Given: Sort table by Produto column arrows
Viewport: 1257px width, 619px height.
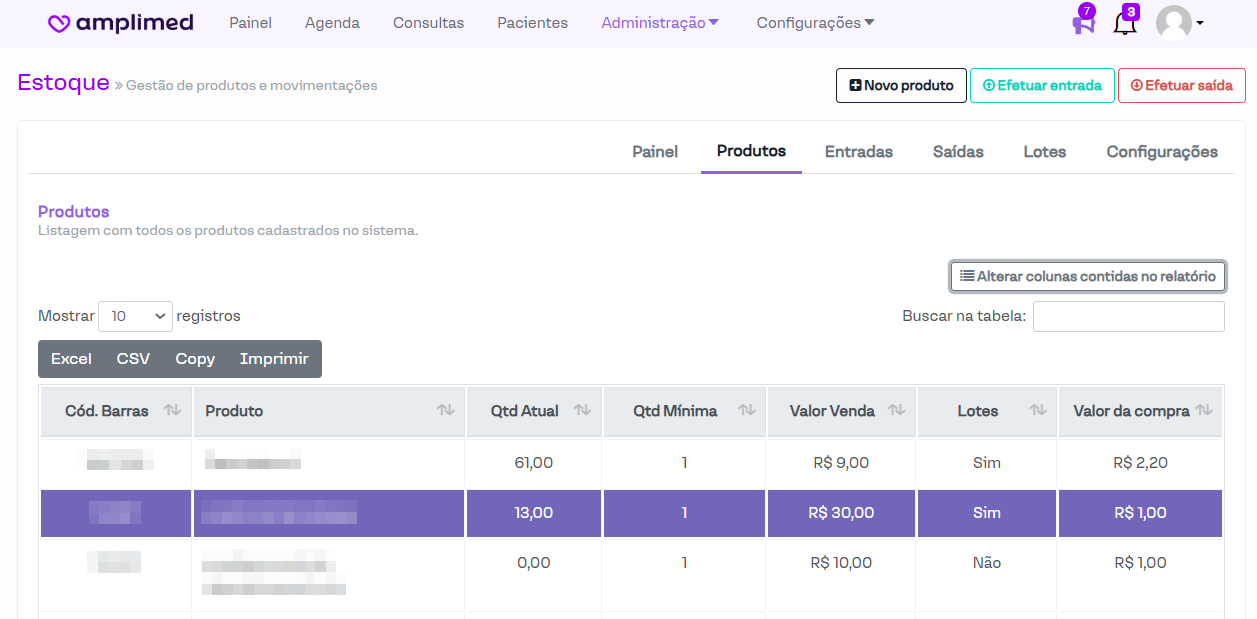Looking at the screenshot, I should pos(445,411).
